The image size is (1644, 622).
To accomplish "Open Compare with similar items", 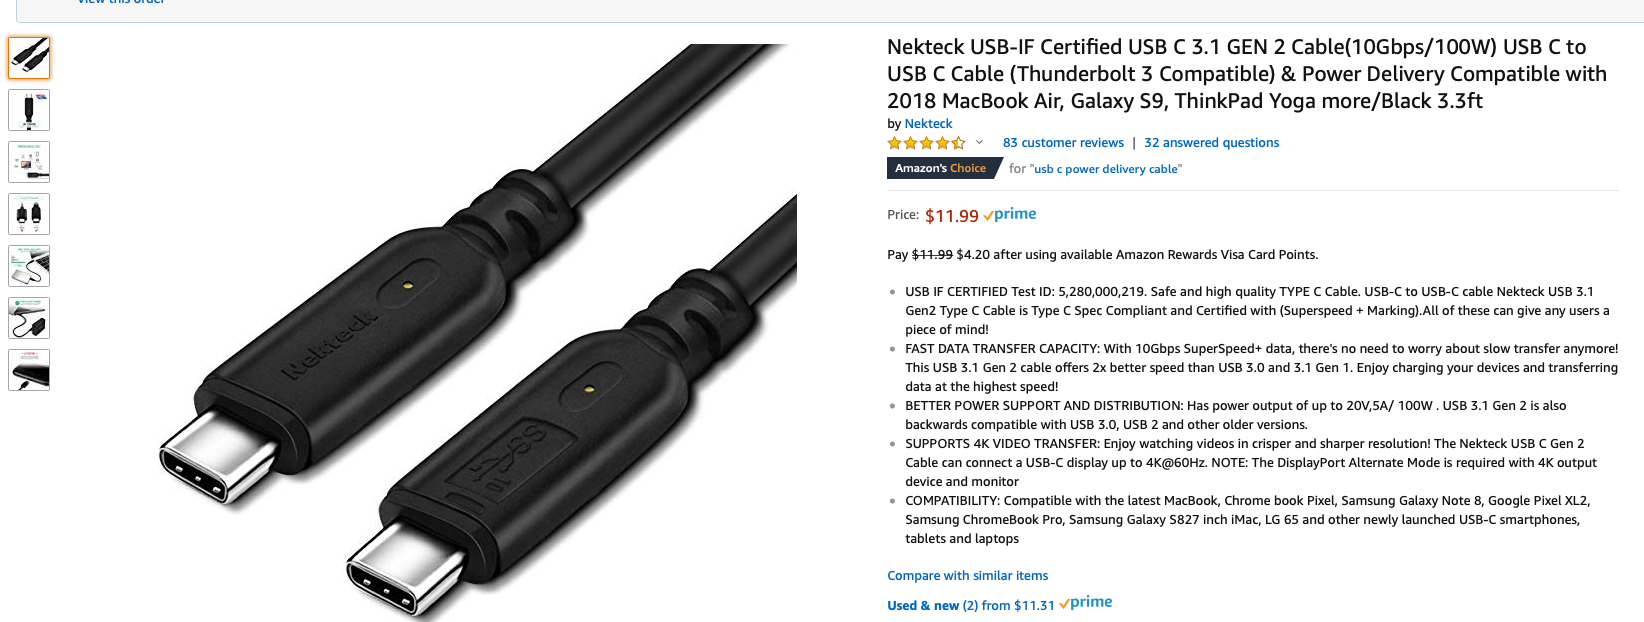I will tap(967, 575).
